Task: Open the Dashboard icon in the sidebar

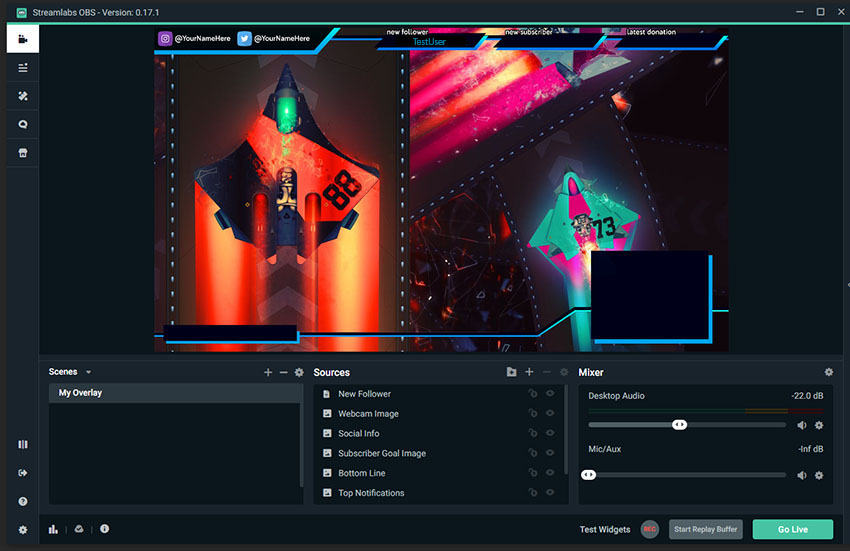Action: click(23, 68)
